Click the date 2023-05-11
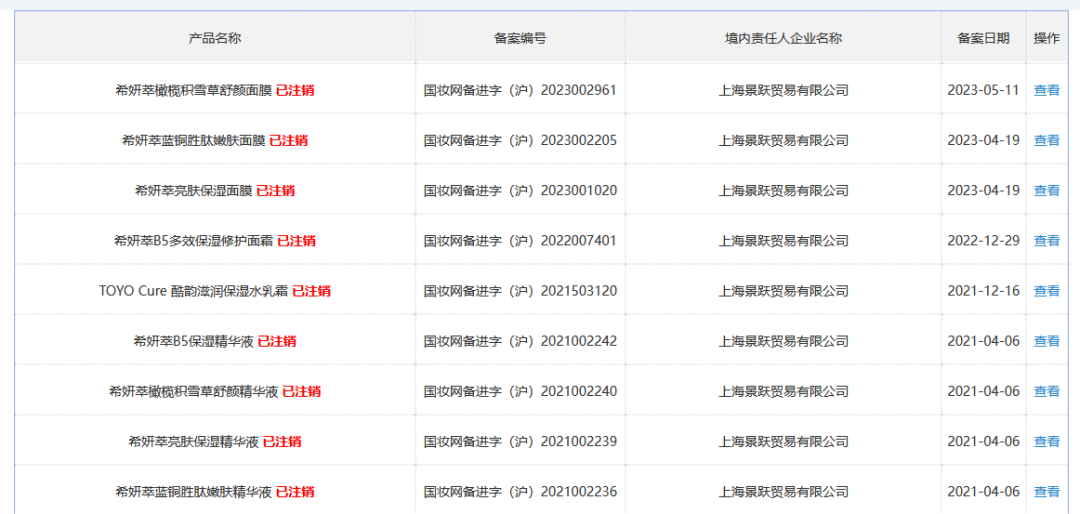1080x514 pixels. pyautogui.click(x=983, y=90)
